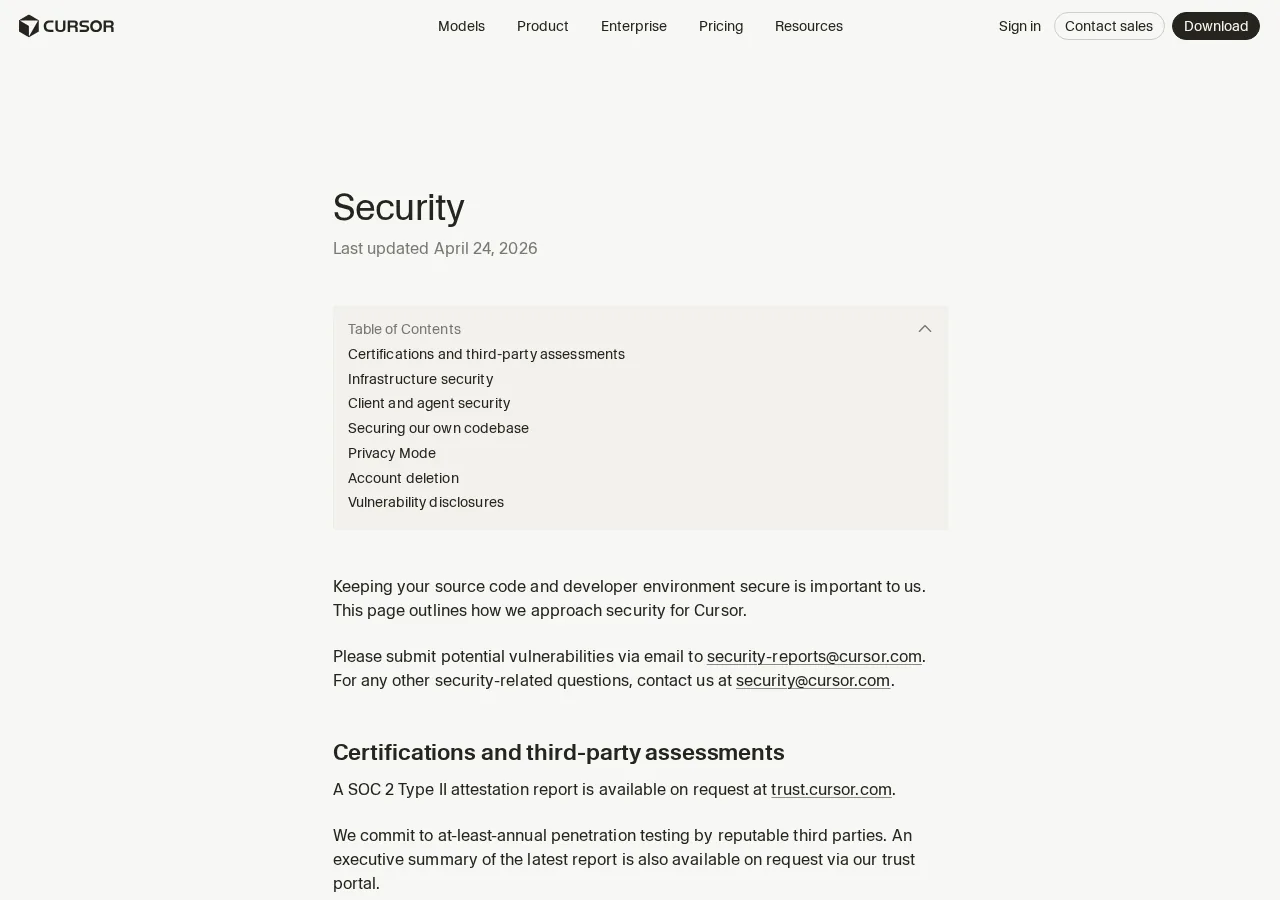Jump to Client and agent security
Viewport: 1280px width, 900px height.
pos(429,403)
